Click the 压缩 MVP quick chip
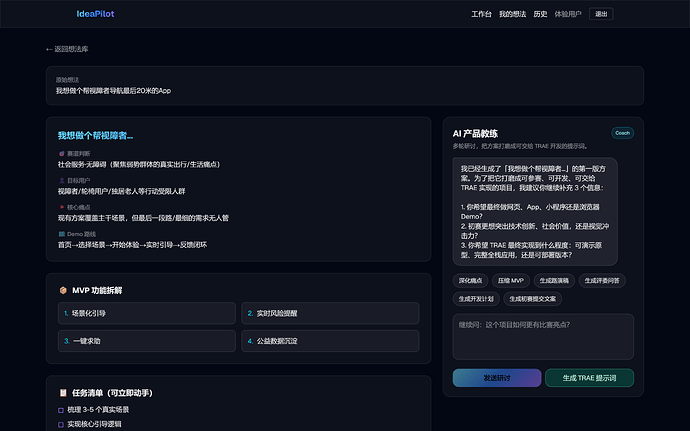Screen dimensions: 690x431 pos(510,280)
